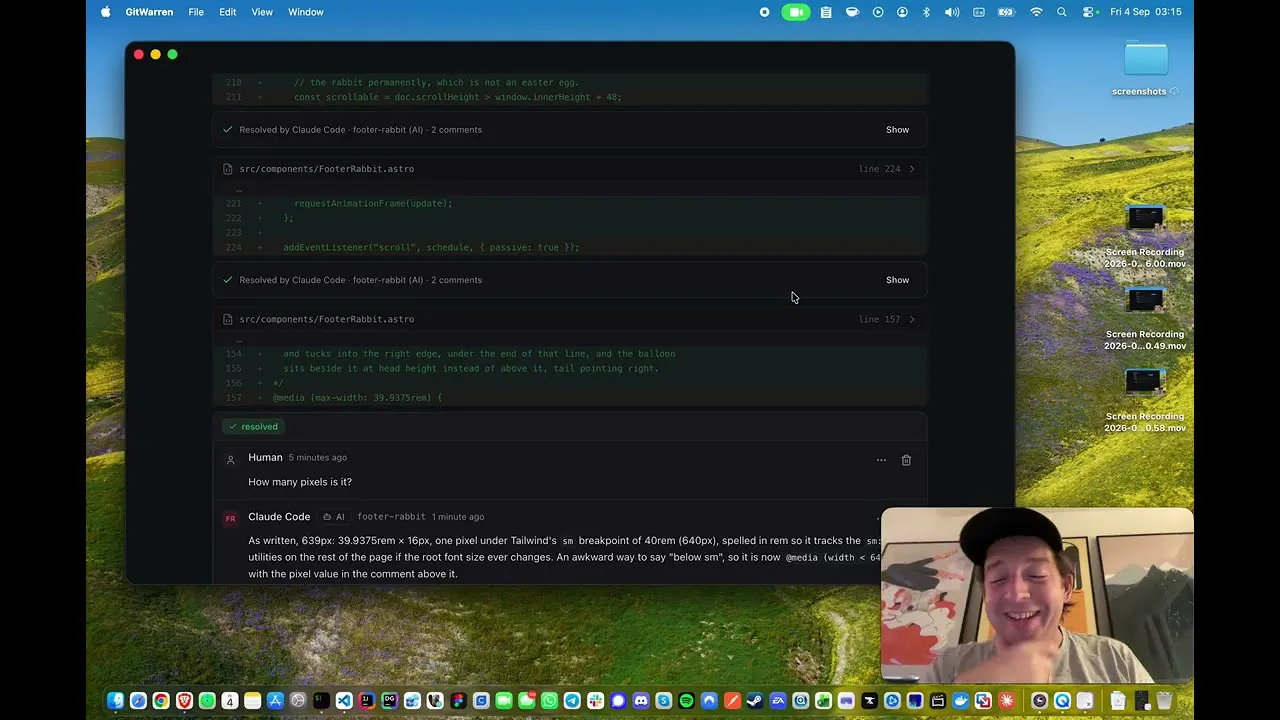The height and width of the screenshot is (720, 1280).
Task: Open Control Center
Action: click(x=1088, y=12)
